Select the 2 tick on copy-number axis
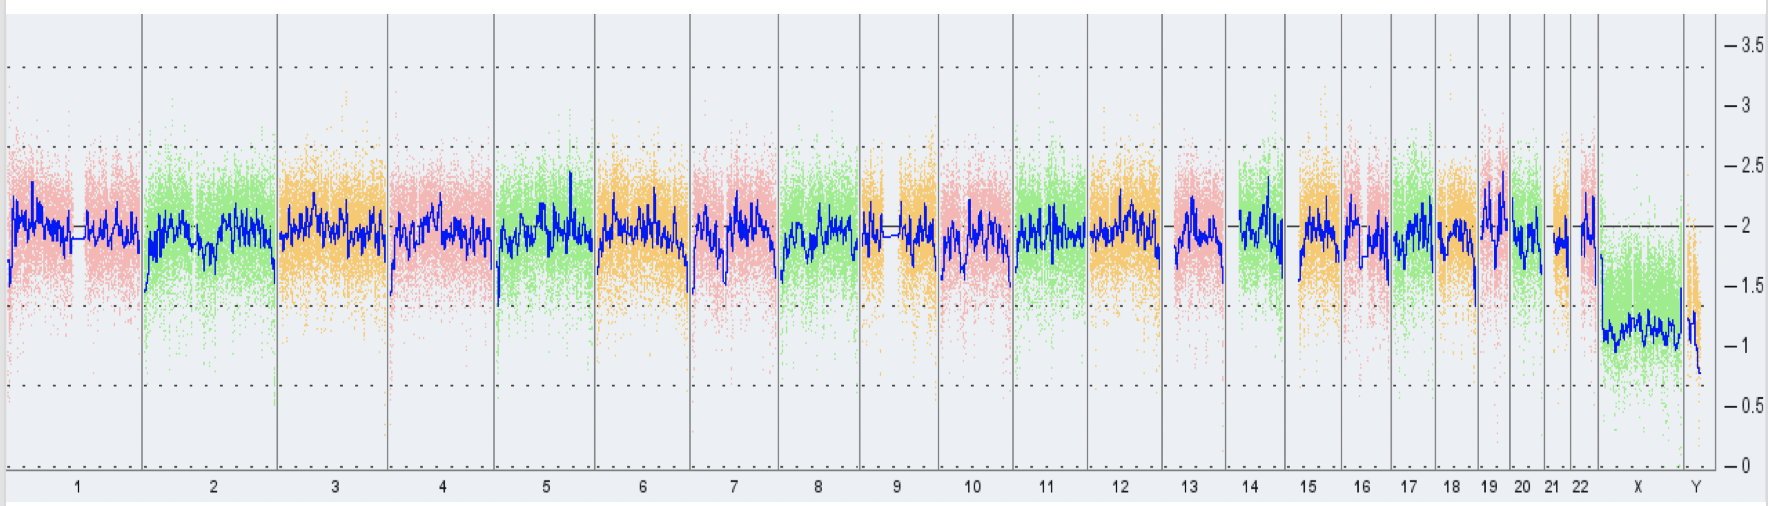Screen dimensions: 1768x506 (x=1746, y=226)
